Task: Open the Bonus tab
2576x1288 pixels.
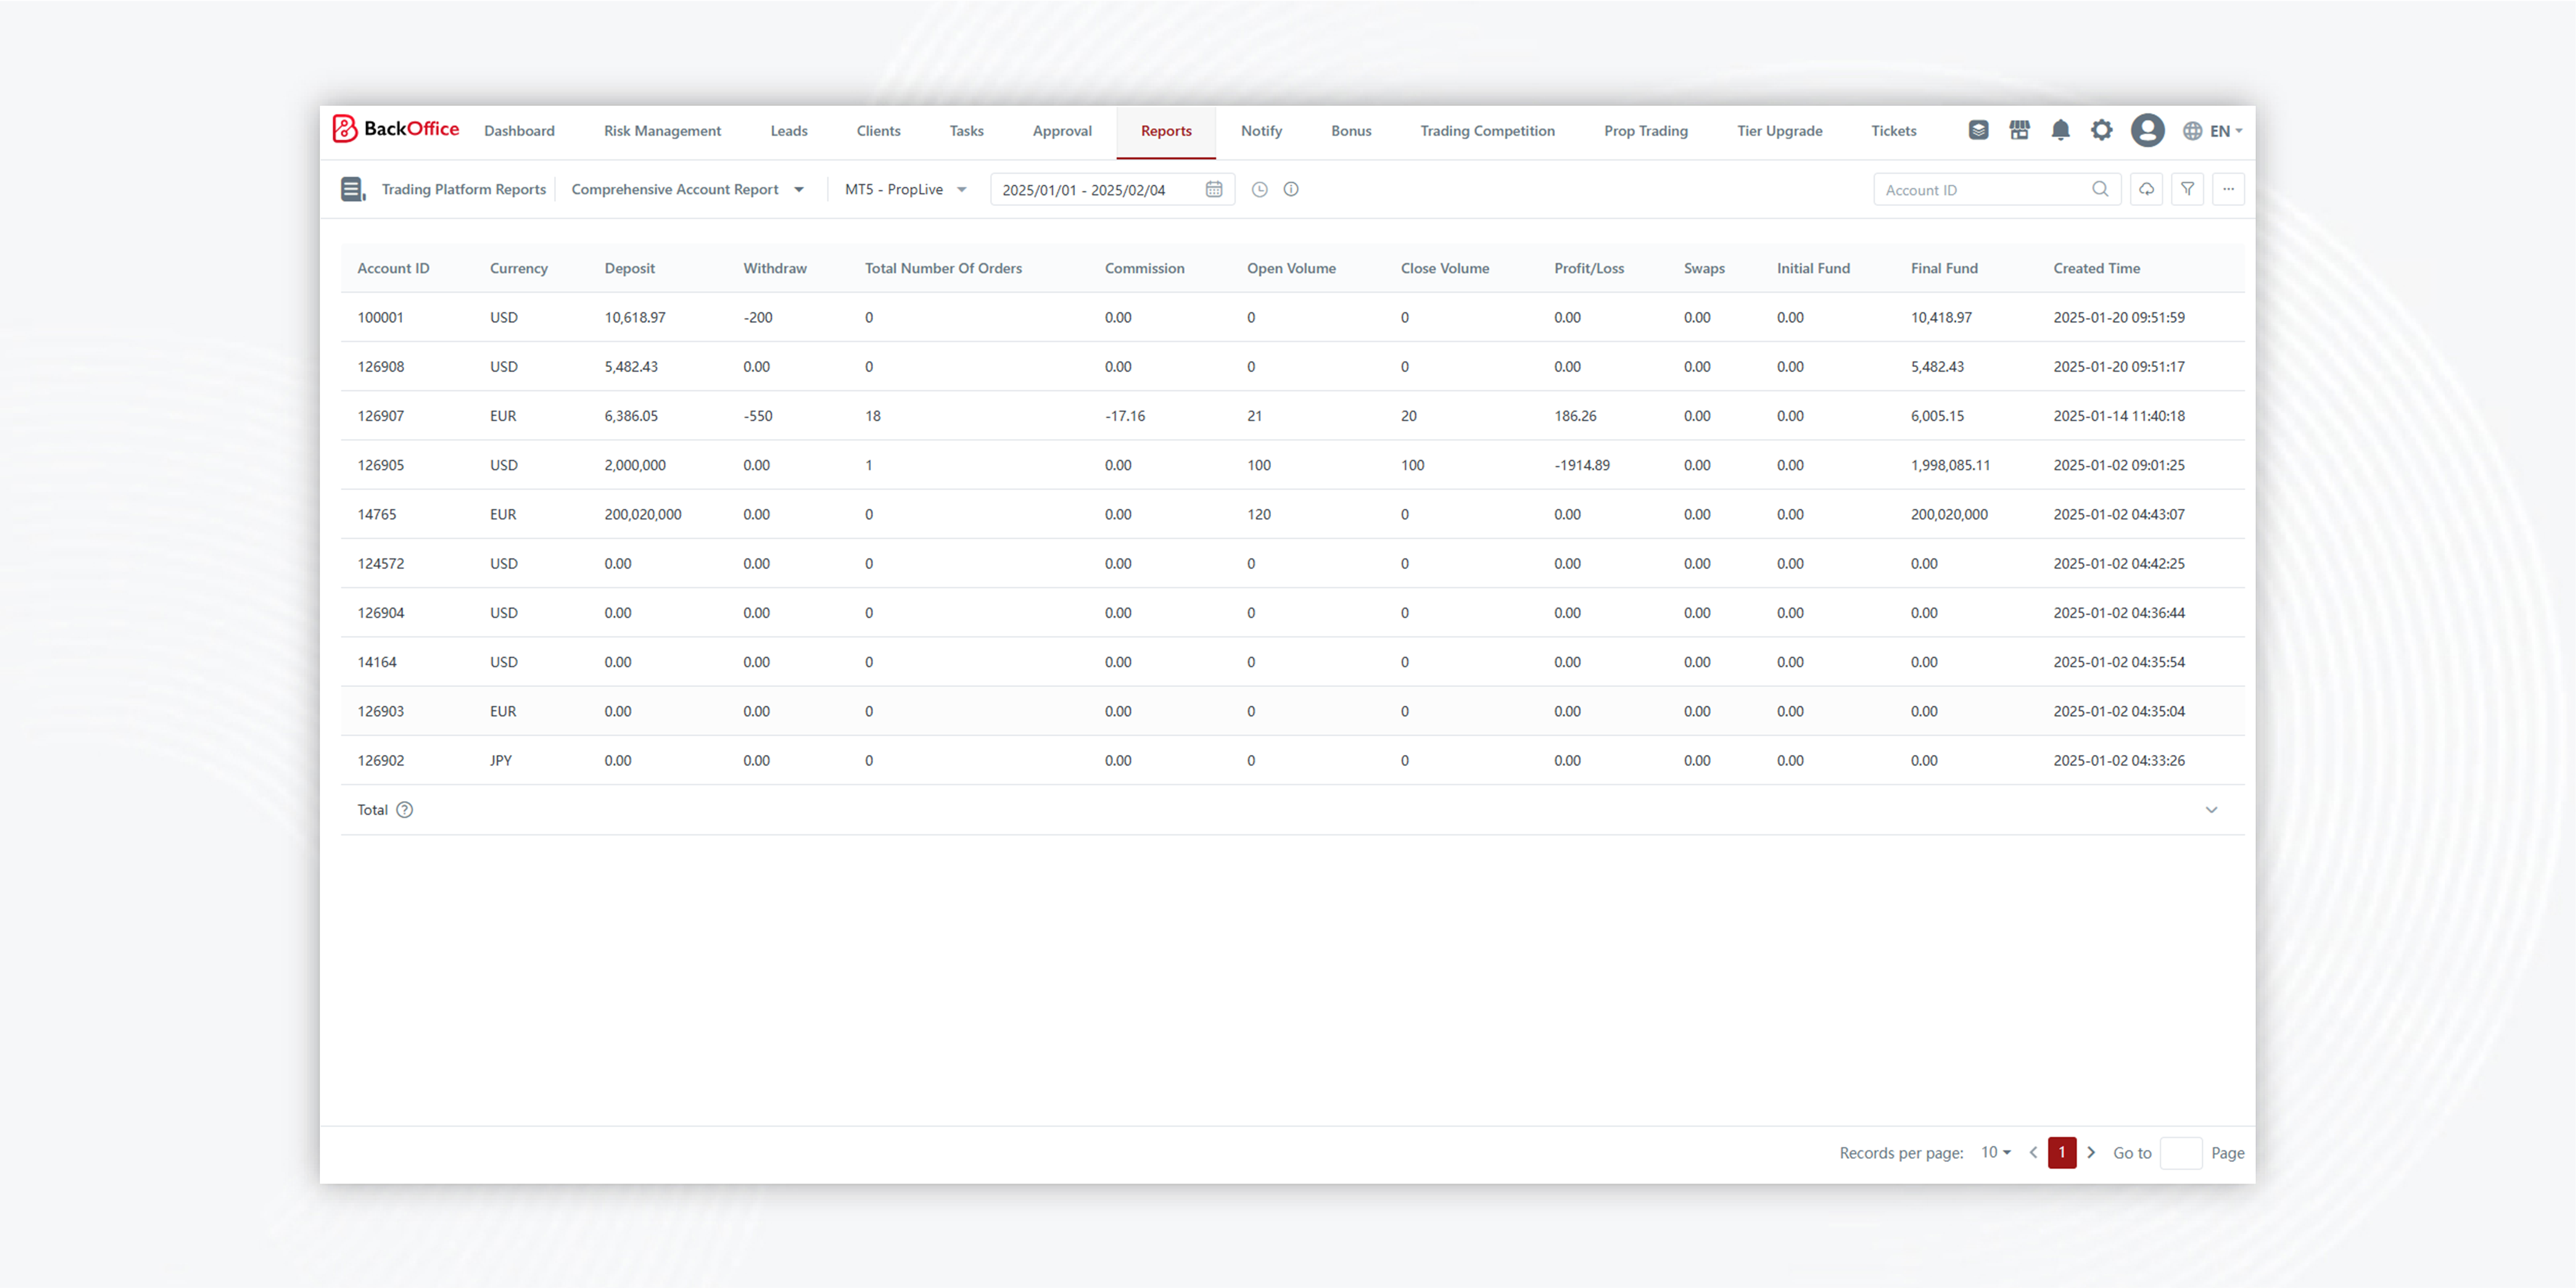Action: pos(1351,131)
